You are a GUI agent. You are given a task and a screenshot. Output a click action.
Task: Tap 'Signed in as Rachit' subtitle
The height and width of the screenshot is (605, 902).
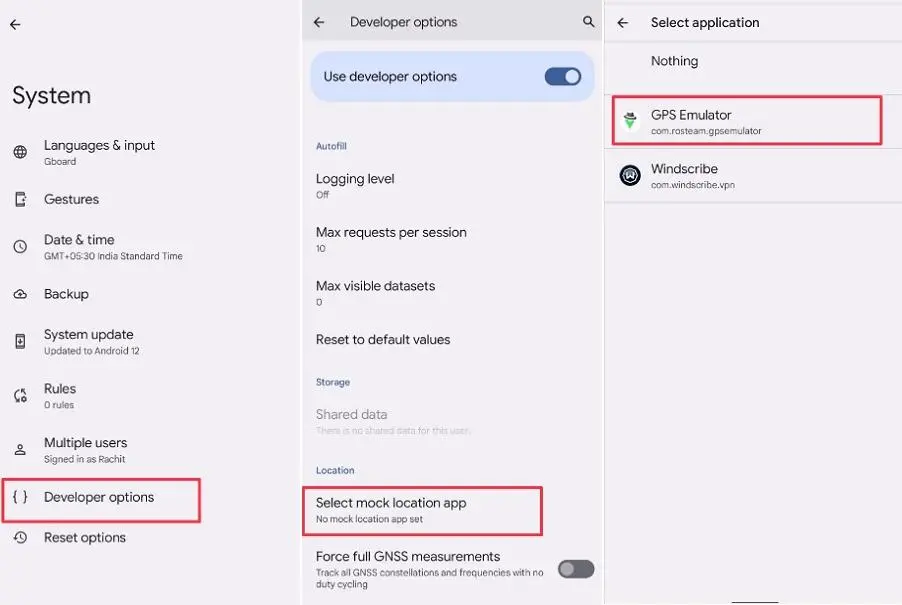click(x=85, y=459)
